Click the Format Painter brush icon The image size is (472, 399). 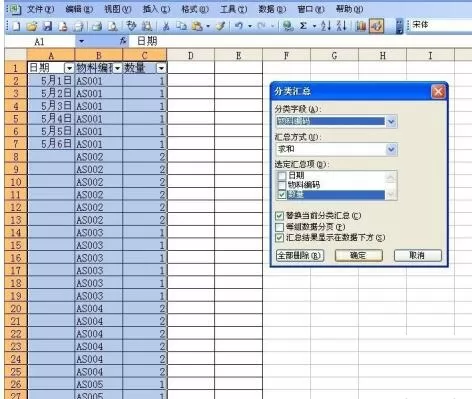tap(221, 26)
